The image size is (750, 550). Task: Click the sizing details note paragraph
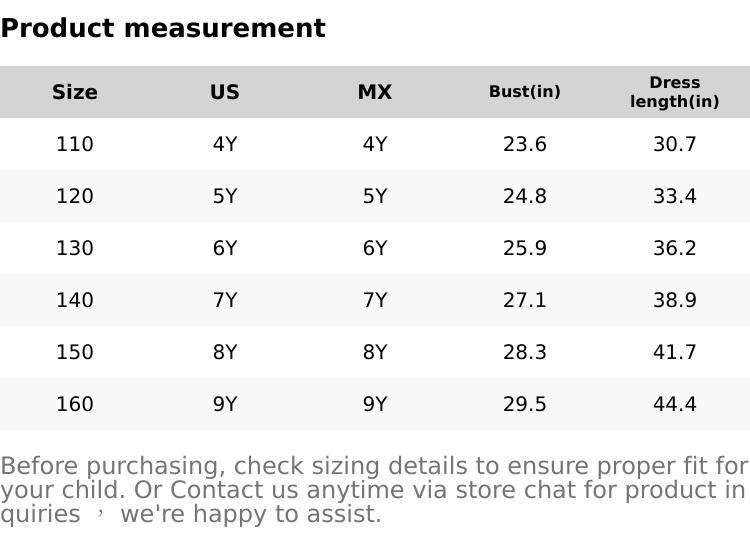pos(374,490)
